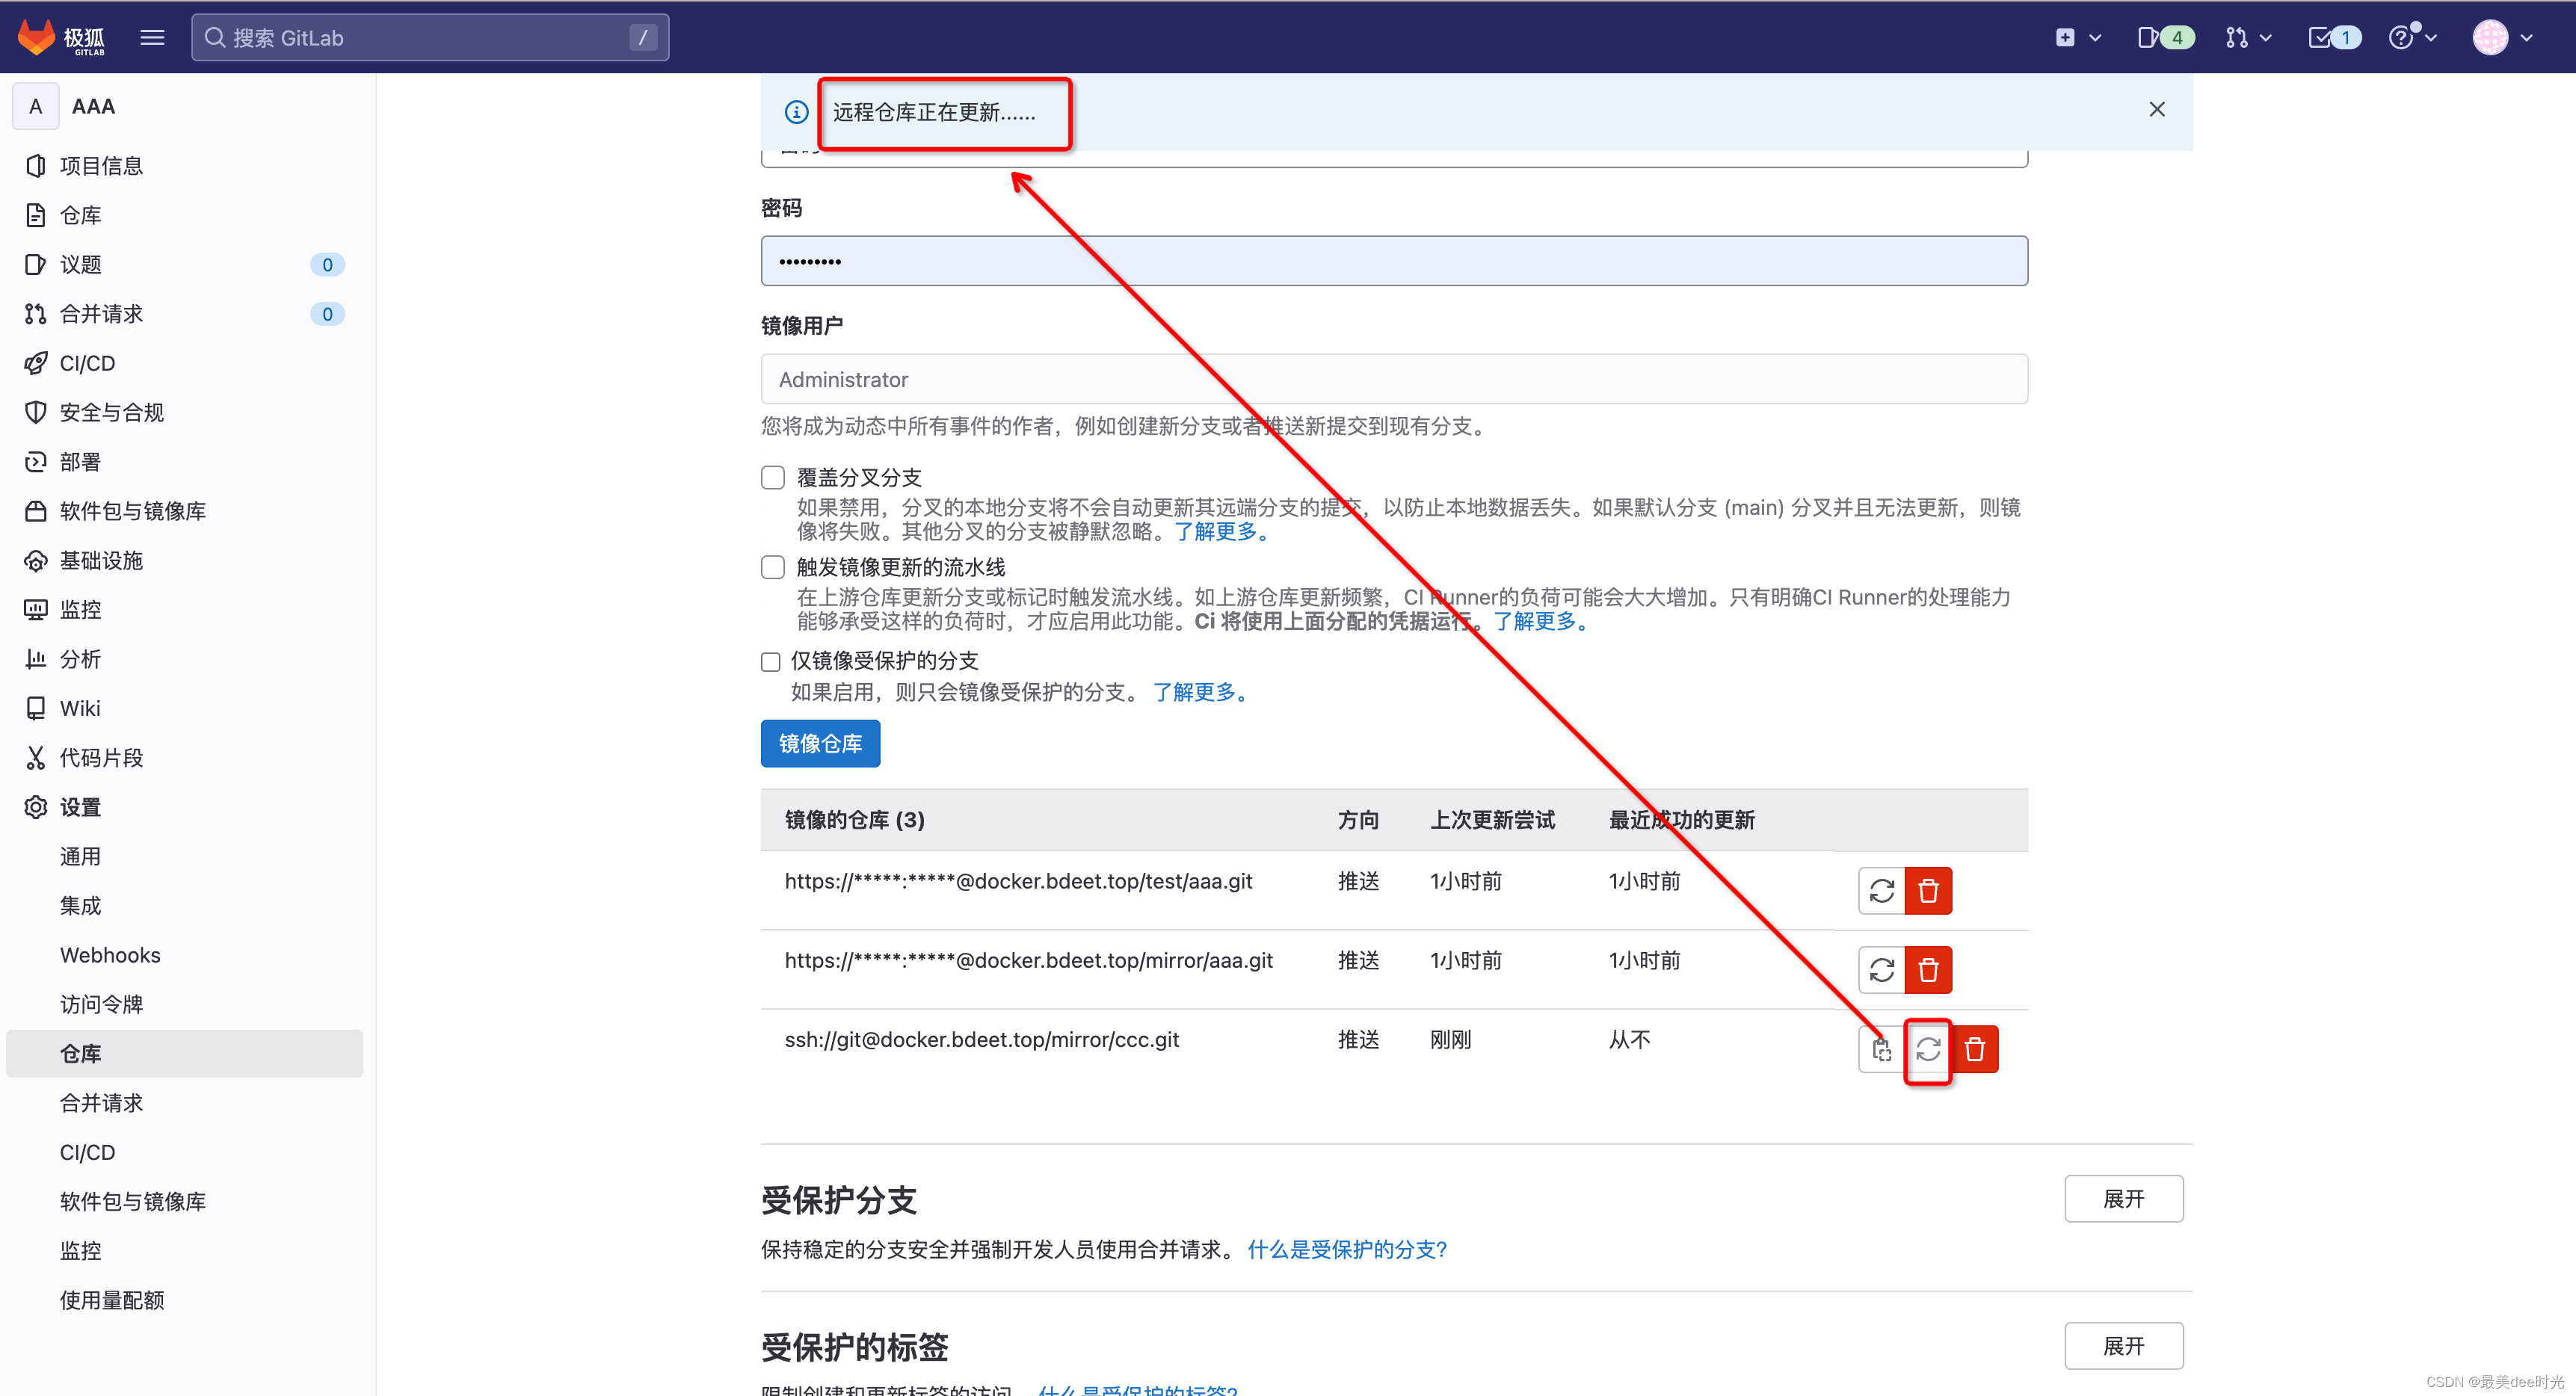Viewport: 2576px width, 1396px height.
Task: Click the 设置 gear icon
Action: tap(36, 807)
